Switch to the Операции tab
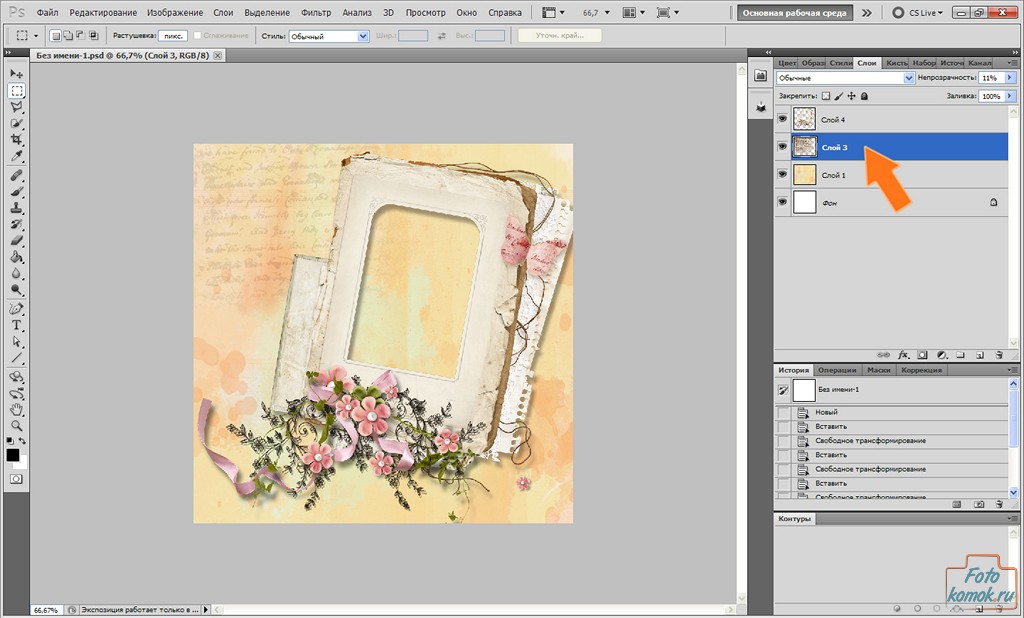Screen dimensions: 1024x618 tap(838, 370)
